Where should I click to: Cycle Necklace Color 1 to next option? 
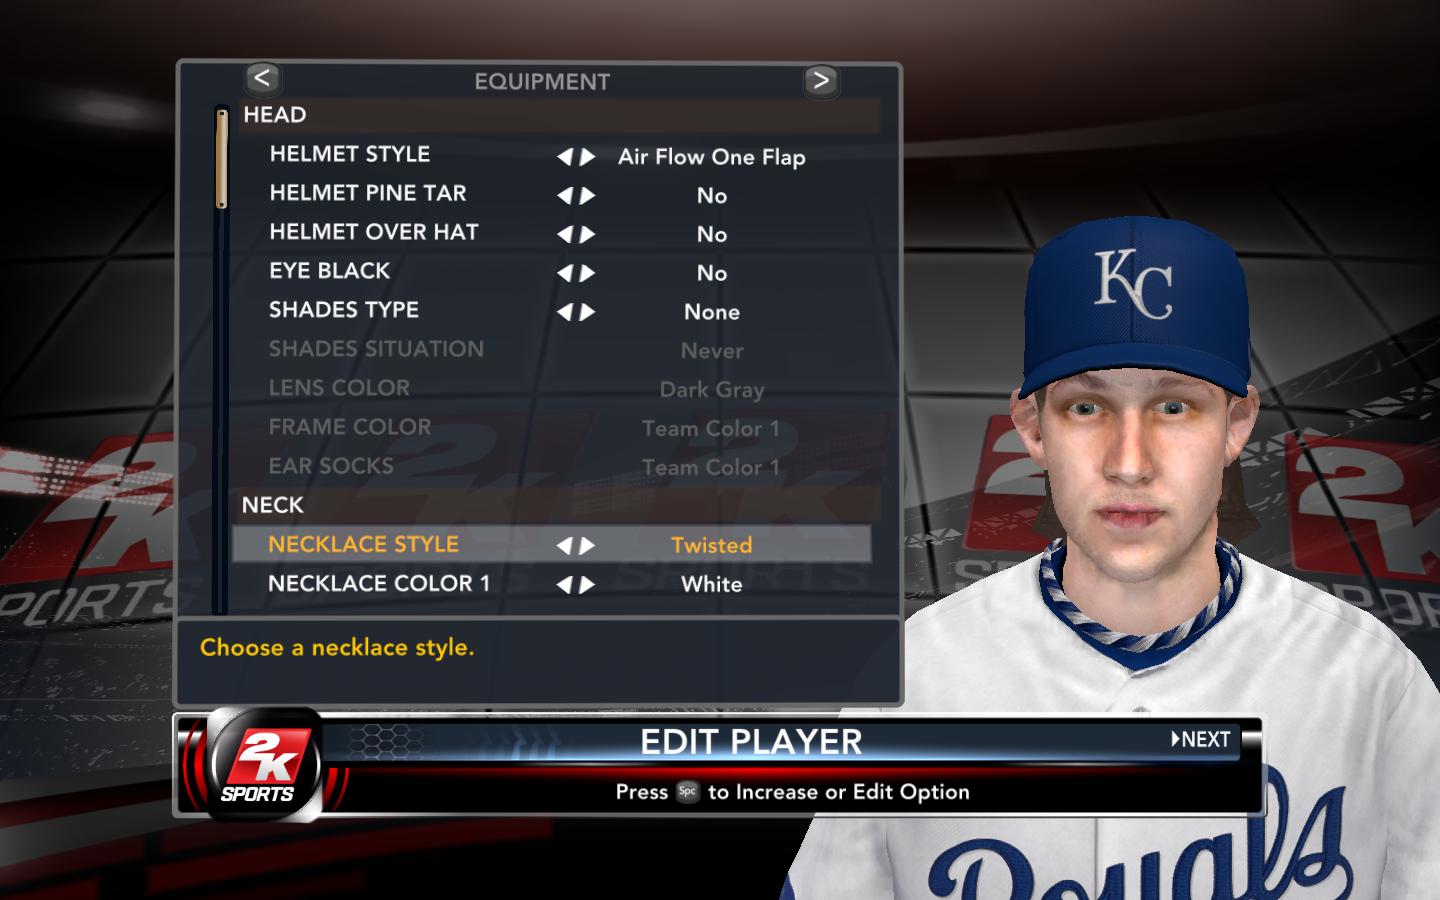coord(588,585)
